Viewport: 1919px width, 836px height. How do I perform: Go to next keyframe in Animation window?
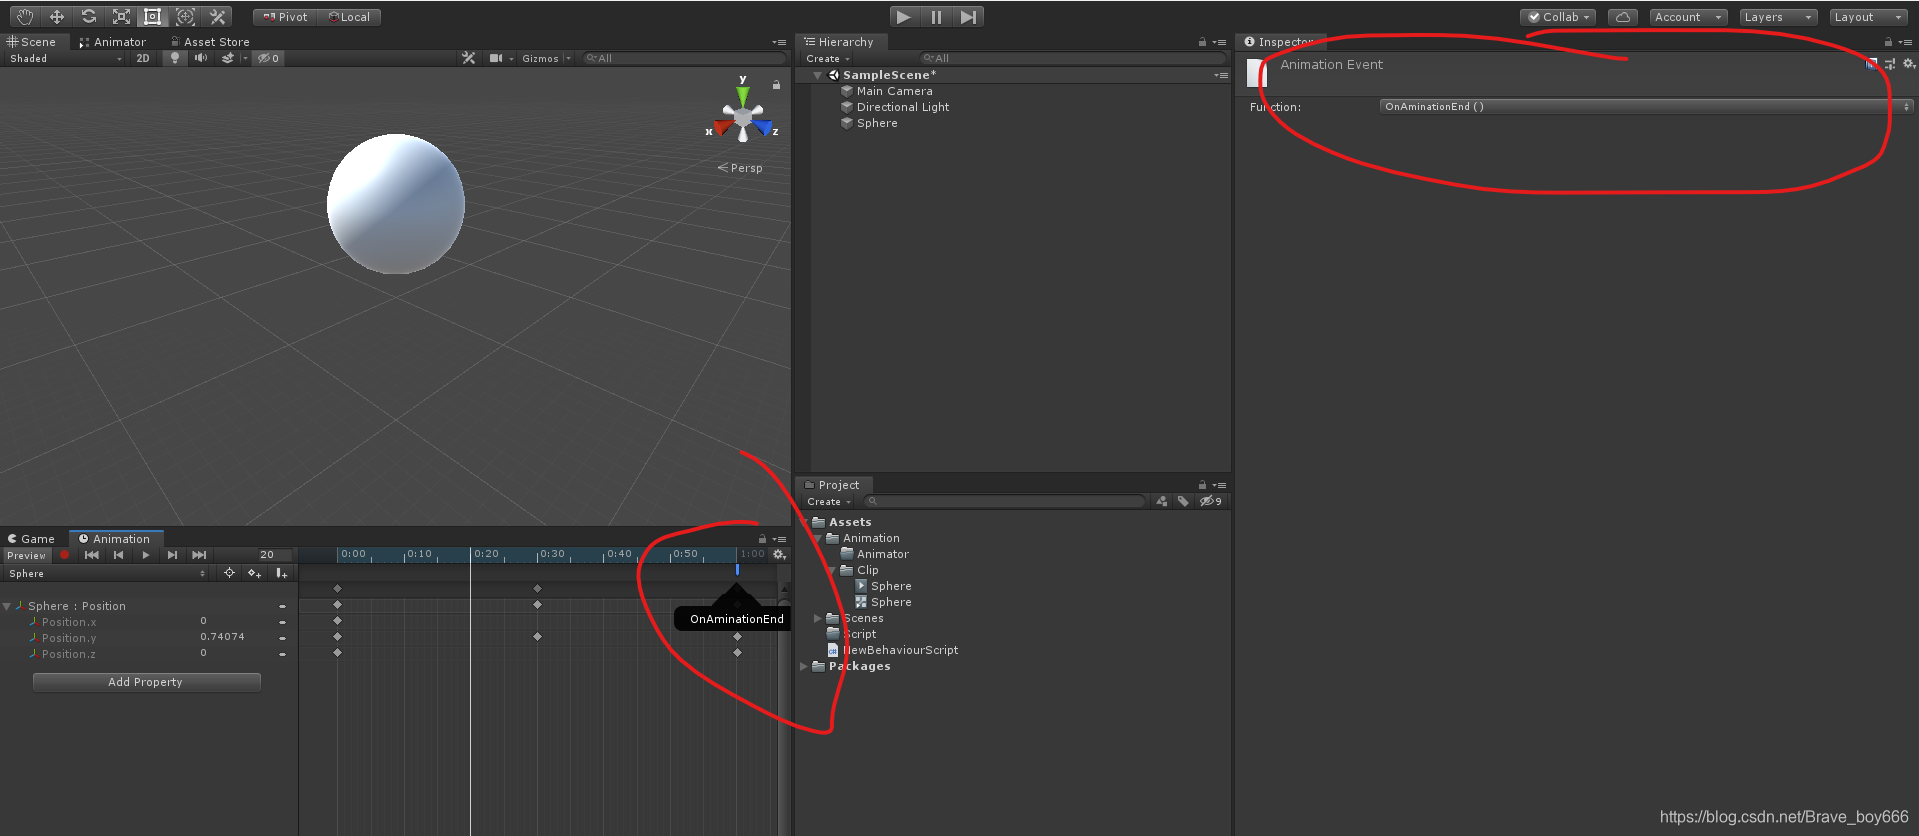click(x=173, y=555)
